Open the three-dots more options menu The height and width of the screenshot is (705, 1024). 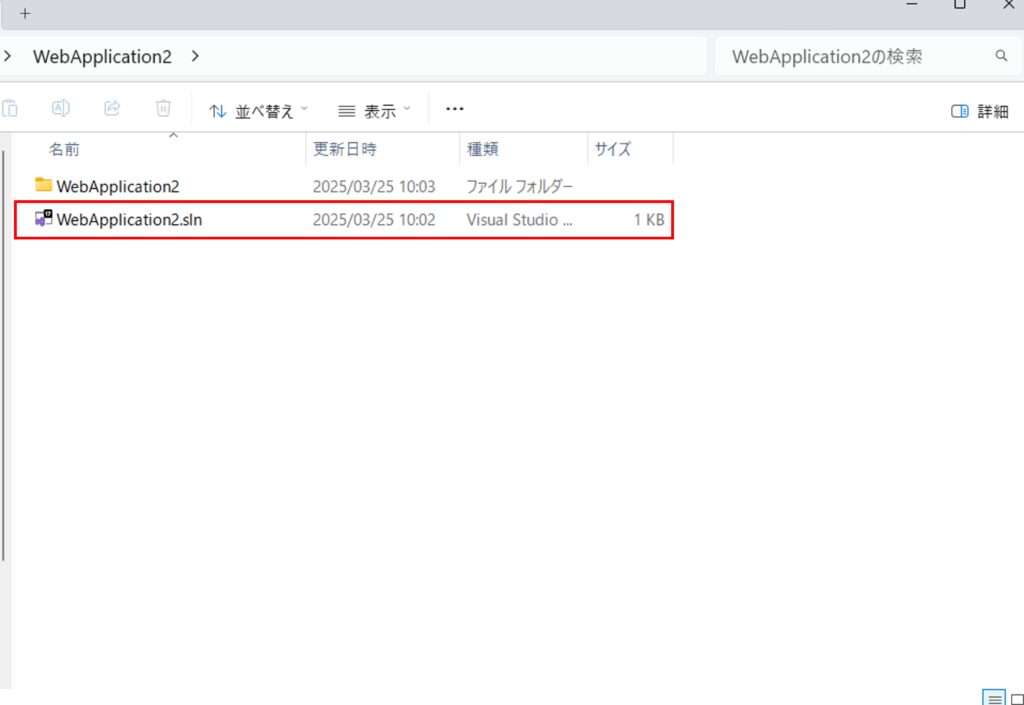tap(455, 109)
